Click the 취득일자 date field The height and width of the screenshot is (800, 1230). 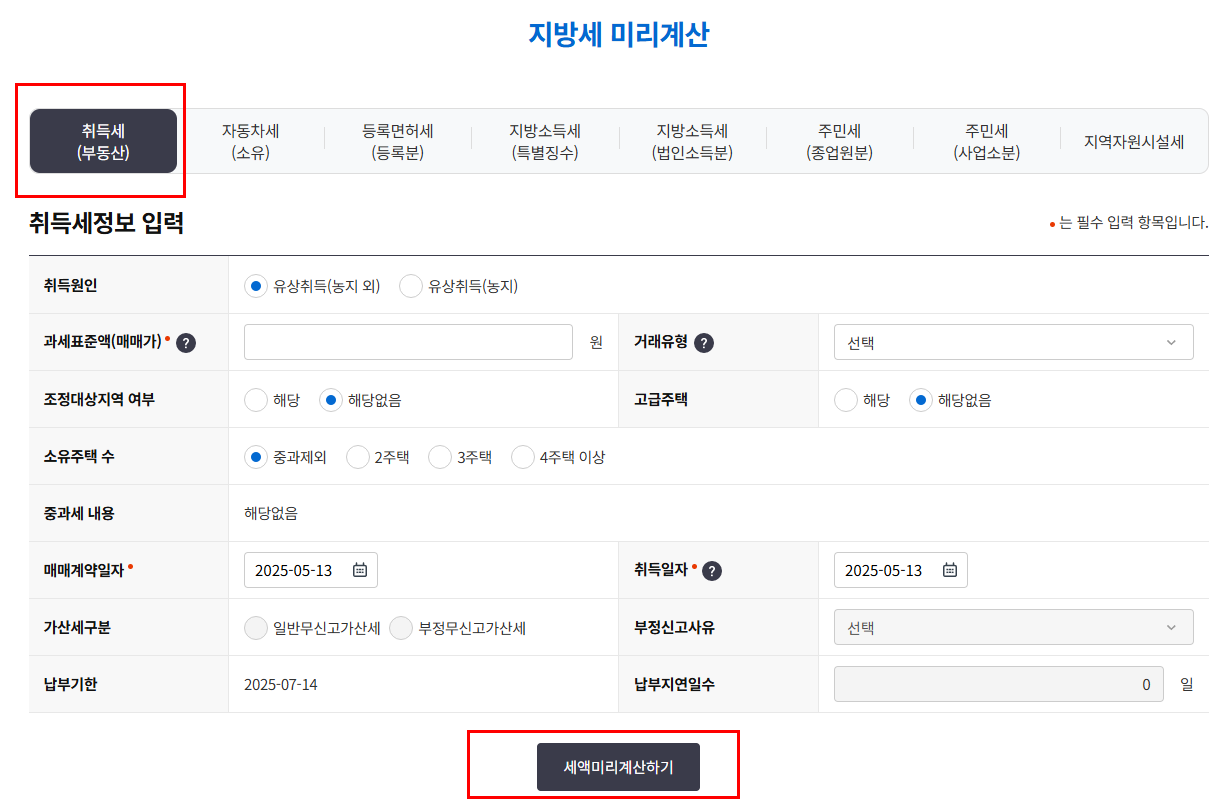tap(901, 570)
